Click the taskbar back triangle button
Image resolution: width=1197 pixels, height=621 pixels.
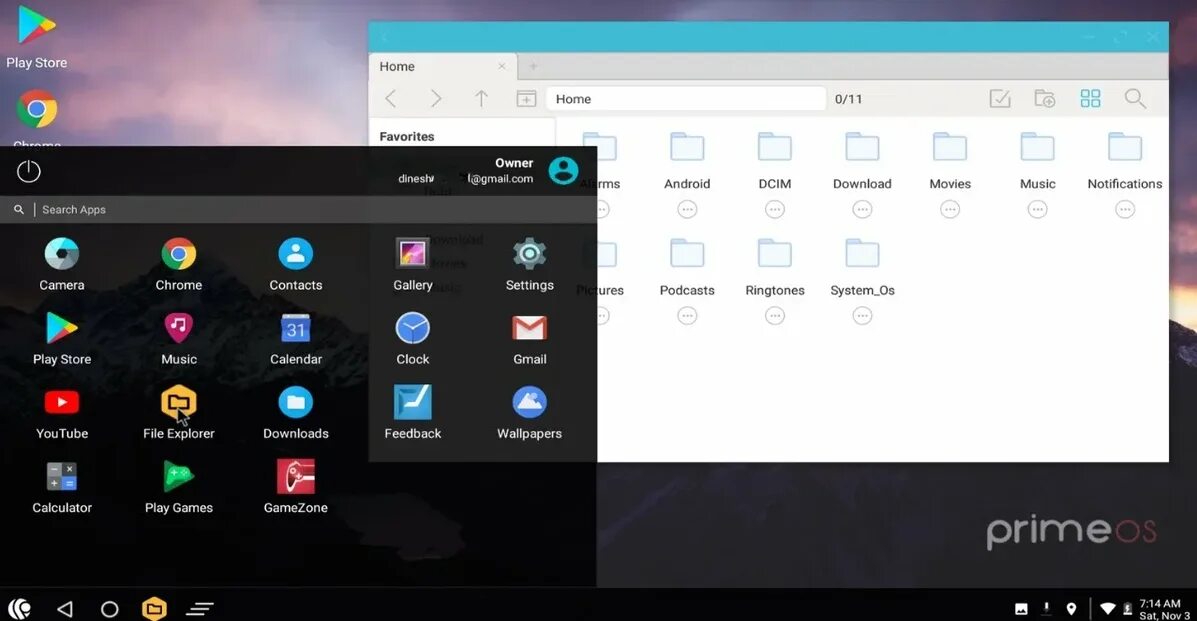(65, 609)
